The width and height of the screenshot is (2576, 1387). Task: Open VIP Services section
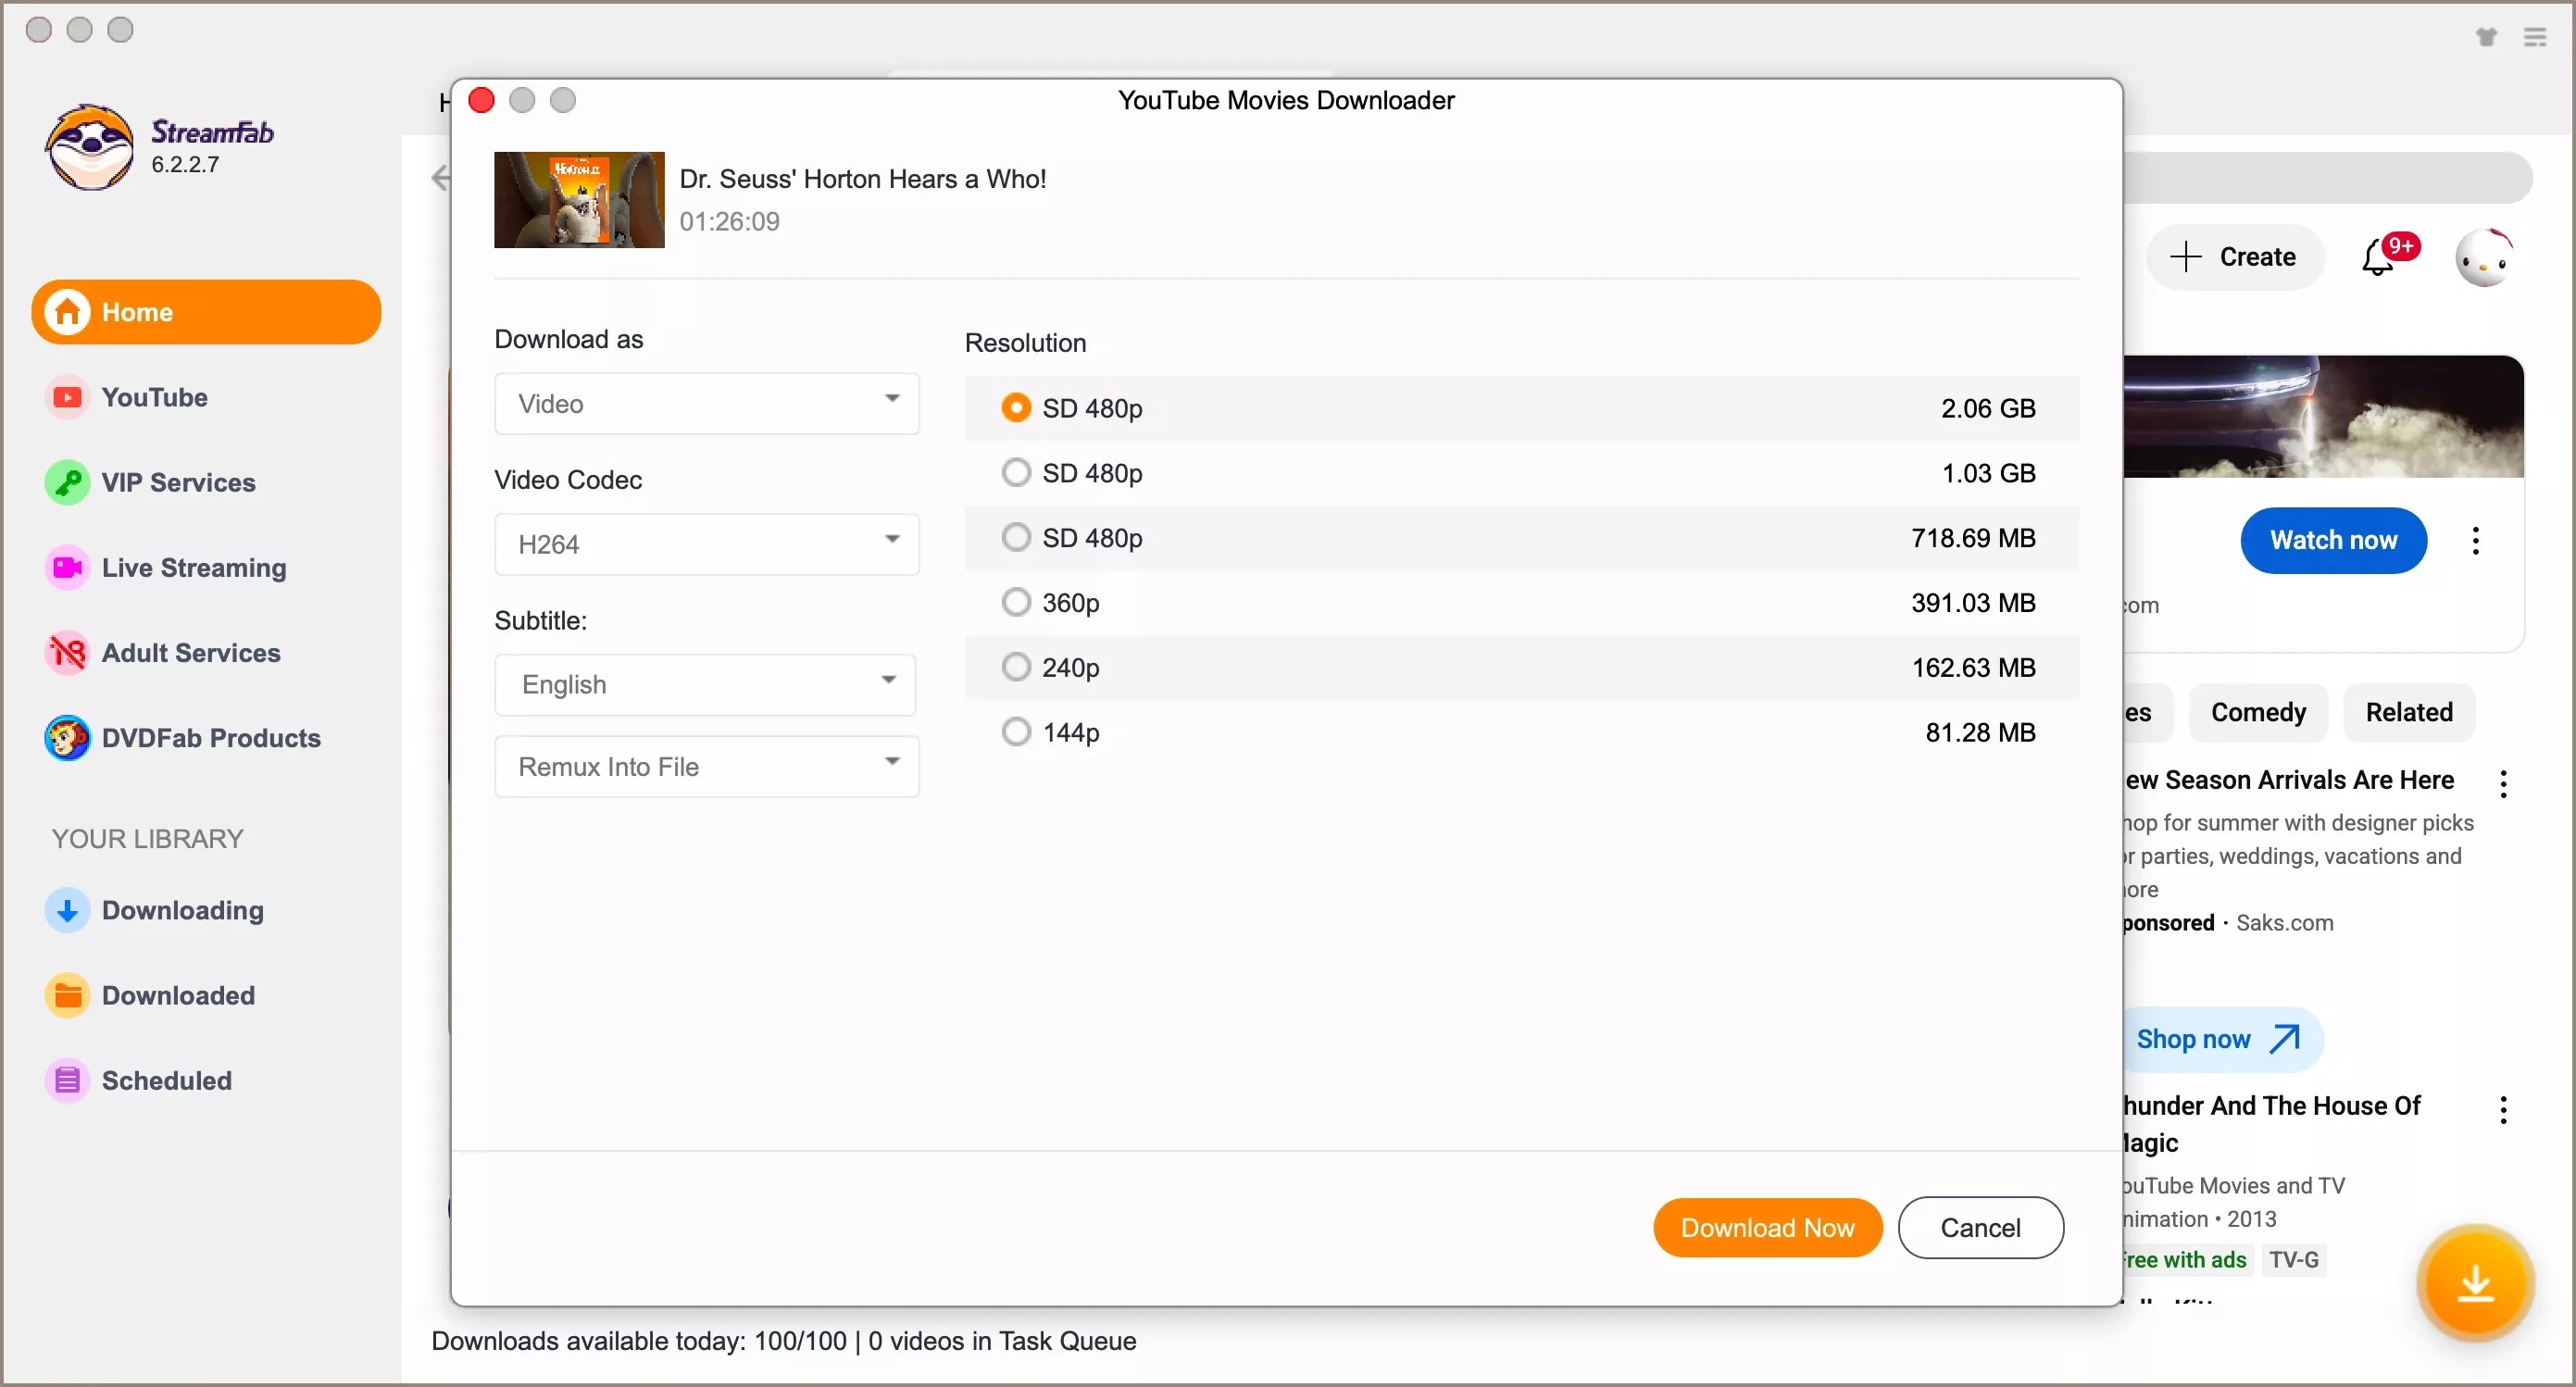[178, 482]
